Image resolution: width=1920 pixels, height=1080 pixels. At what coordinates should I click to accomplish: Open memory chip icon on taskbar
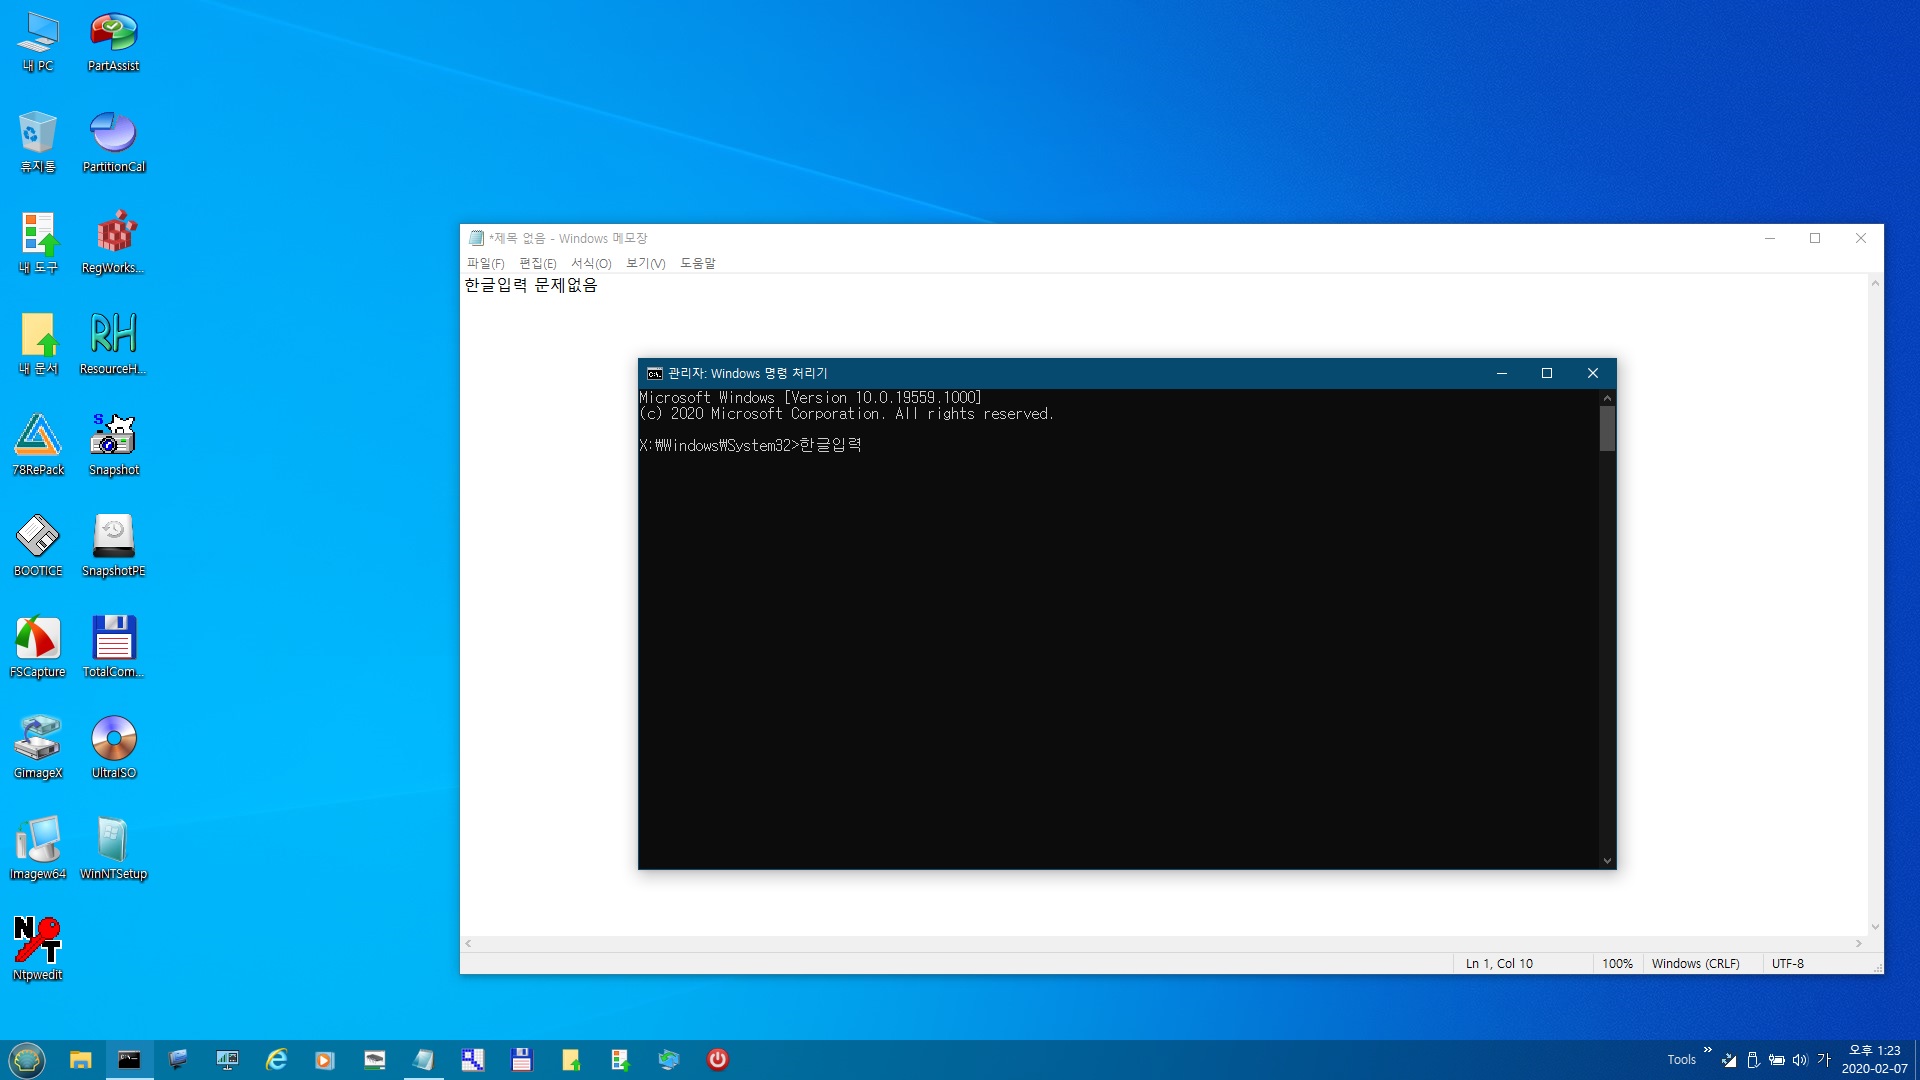point(374,1060)
